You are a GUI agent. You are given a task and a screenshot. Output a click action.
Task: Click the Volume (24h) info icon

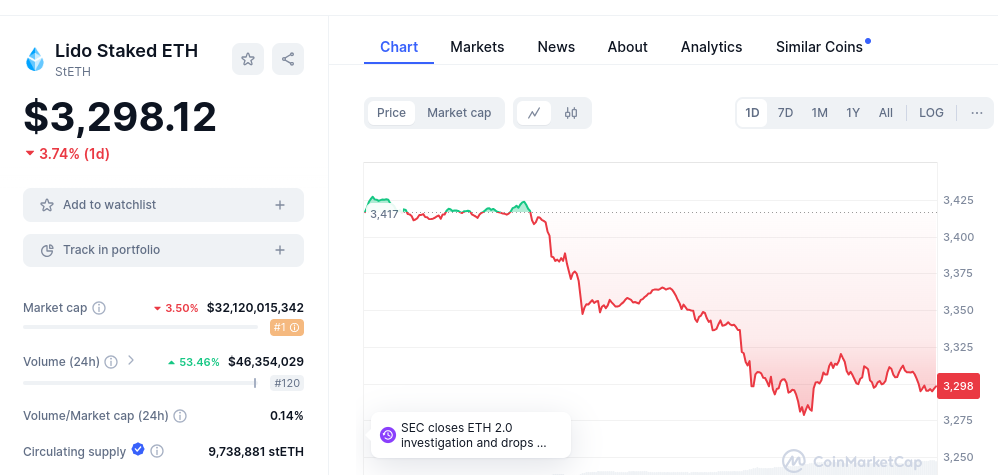(111, 362)
